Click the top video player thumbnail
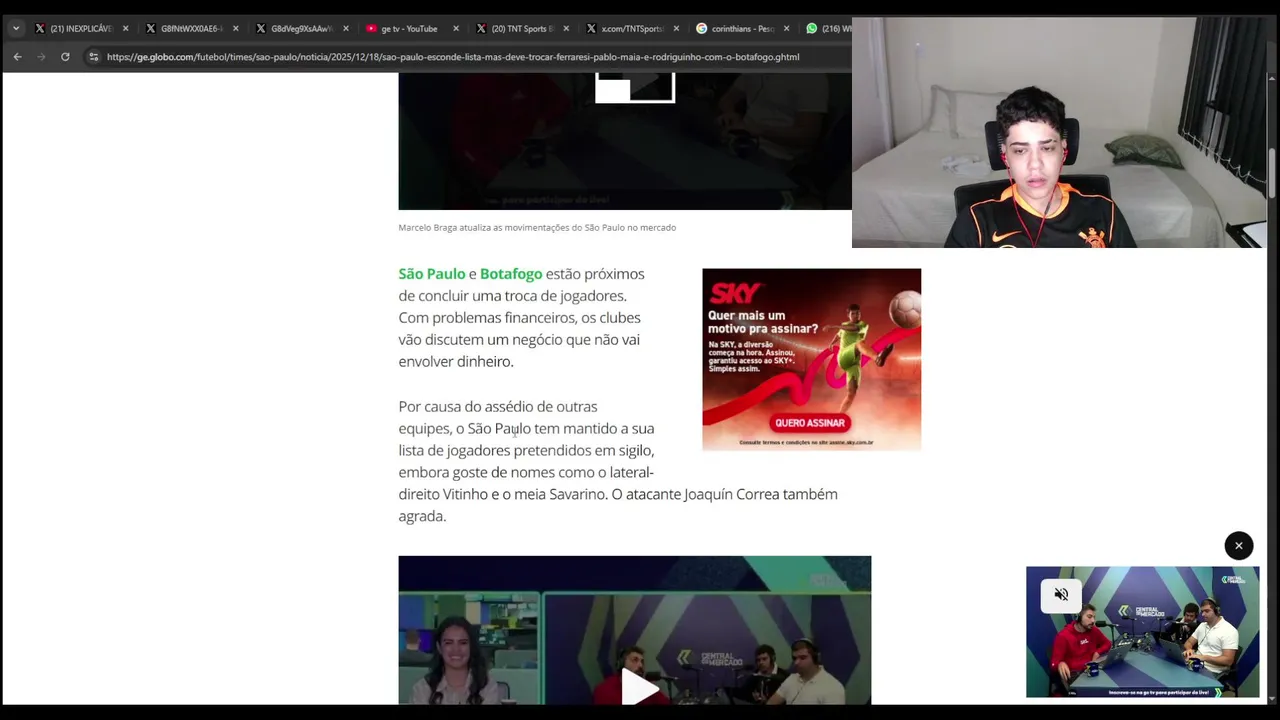 tap(625, 141)
